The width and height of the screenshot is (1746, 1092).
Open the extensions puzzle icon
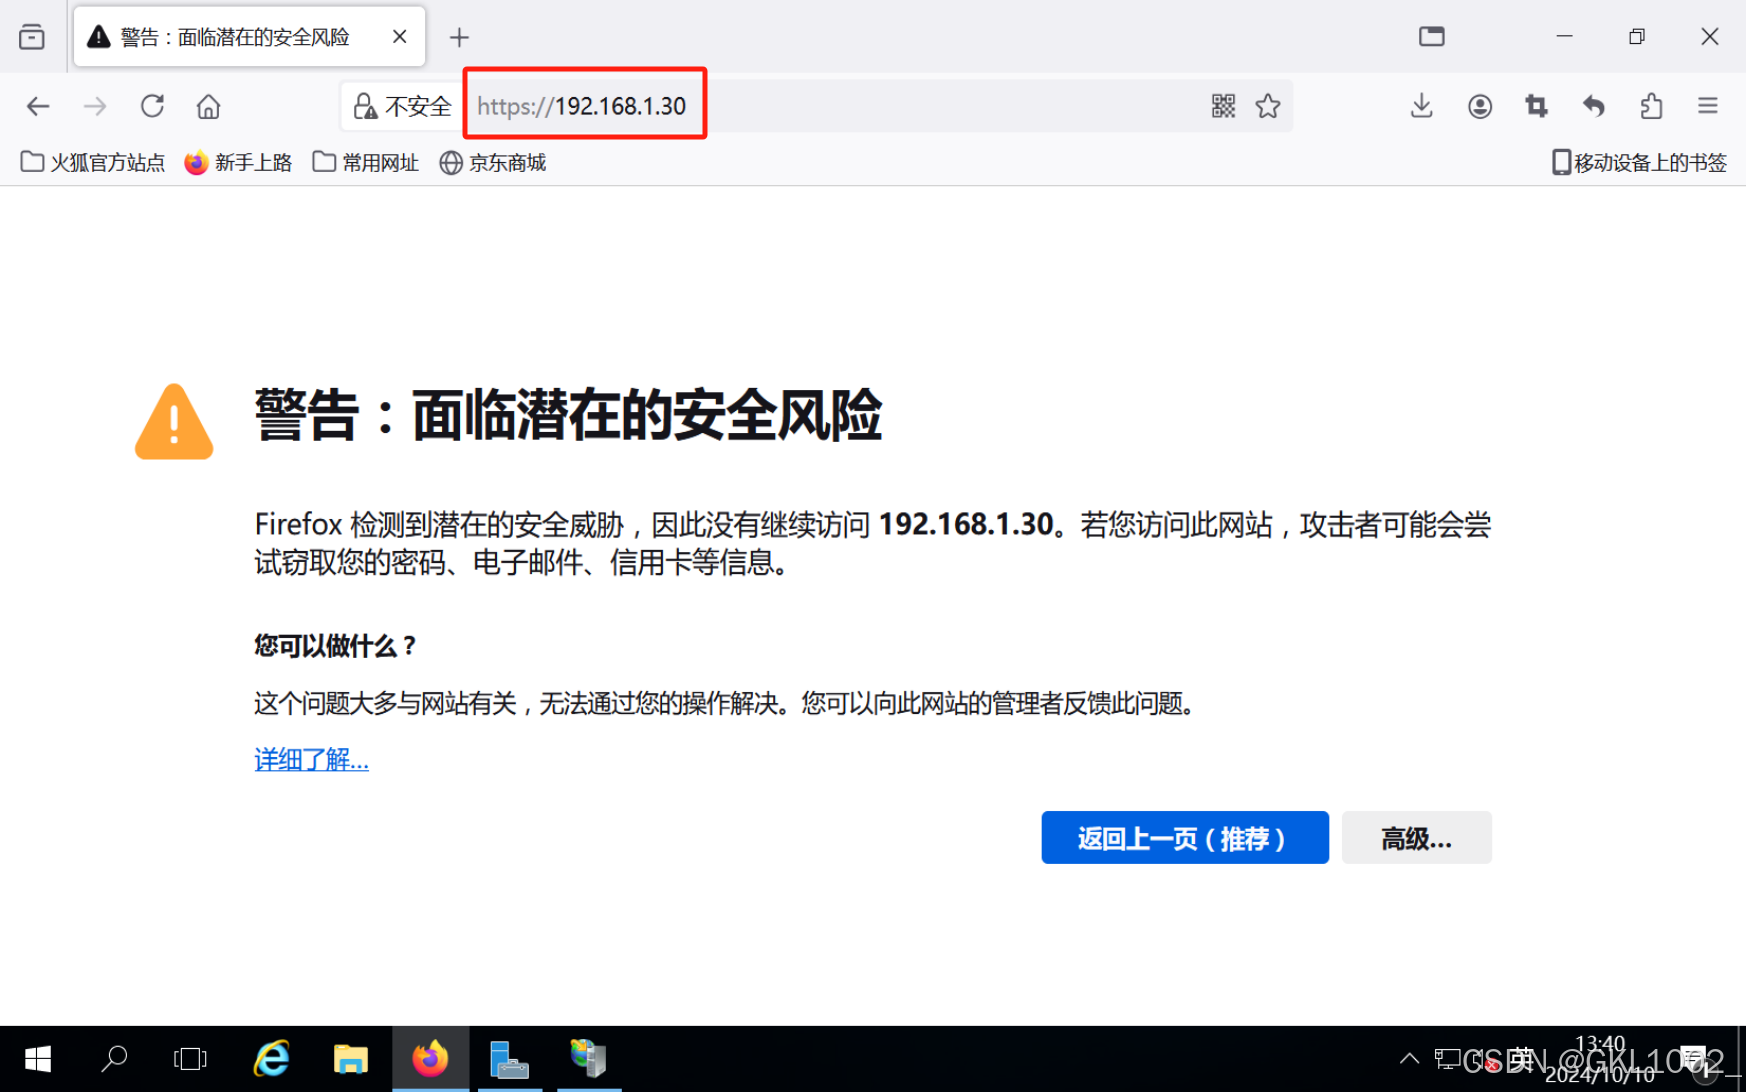(1651, 106)
